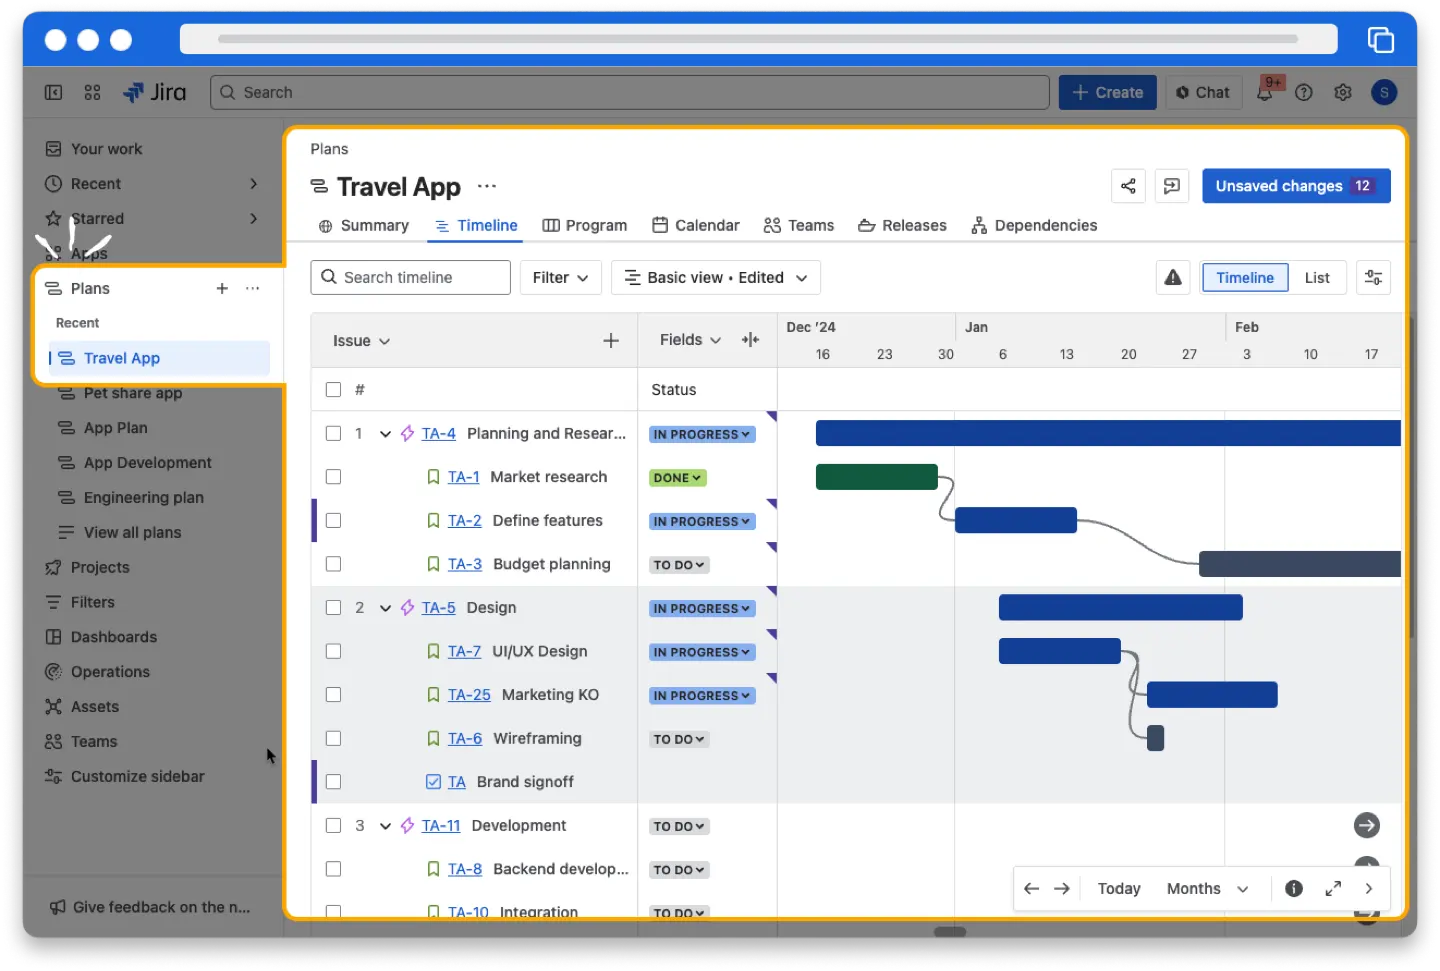
Task: Open notifications bell icon
Action: click(1265, 92)
